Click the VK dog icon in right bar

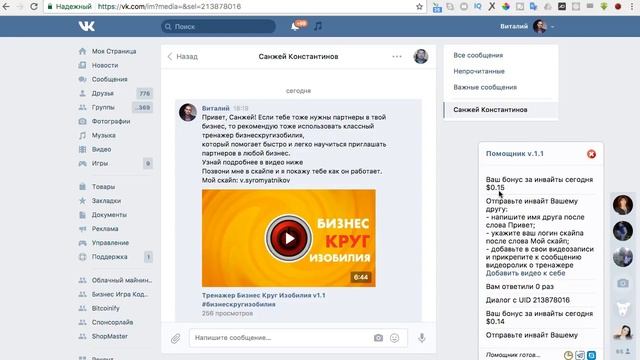pyautogui.click(x=622, y=309)
